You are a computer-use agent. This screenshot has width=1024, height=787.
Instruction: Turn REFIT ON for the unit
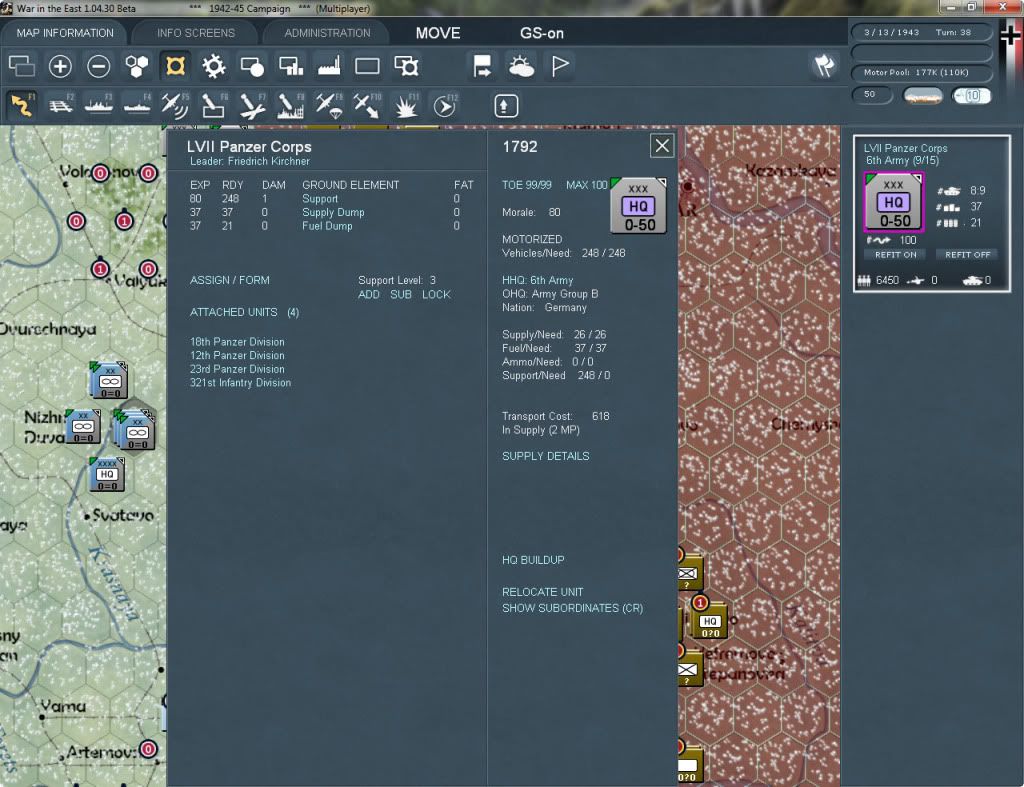pyautogui.click(x=896, y=255)
